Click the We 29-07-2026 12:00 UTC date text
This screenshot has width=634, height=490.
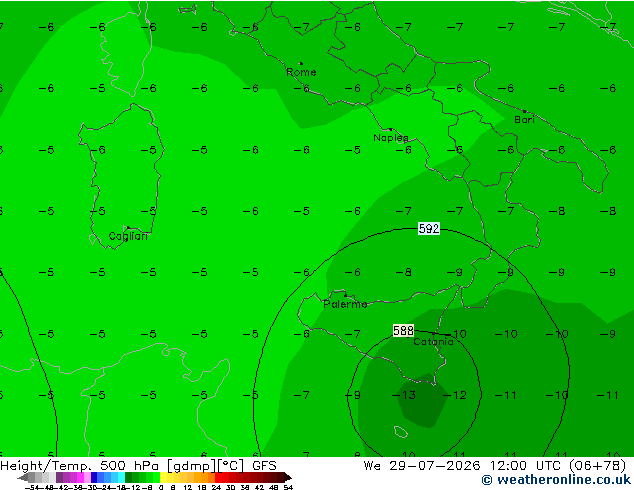point(464,466)
